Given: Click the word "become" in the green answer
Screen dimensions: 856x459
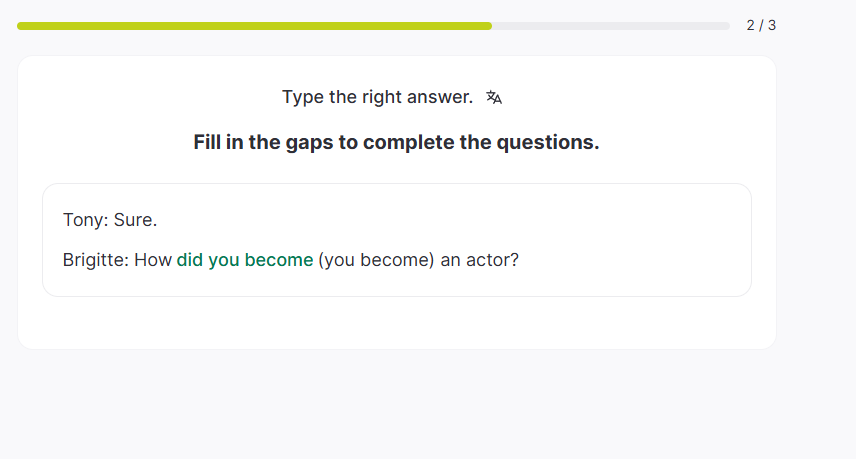Looking at the screenshot, I should (x=279, y=260).
